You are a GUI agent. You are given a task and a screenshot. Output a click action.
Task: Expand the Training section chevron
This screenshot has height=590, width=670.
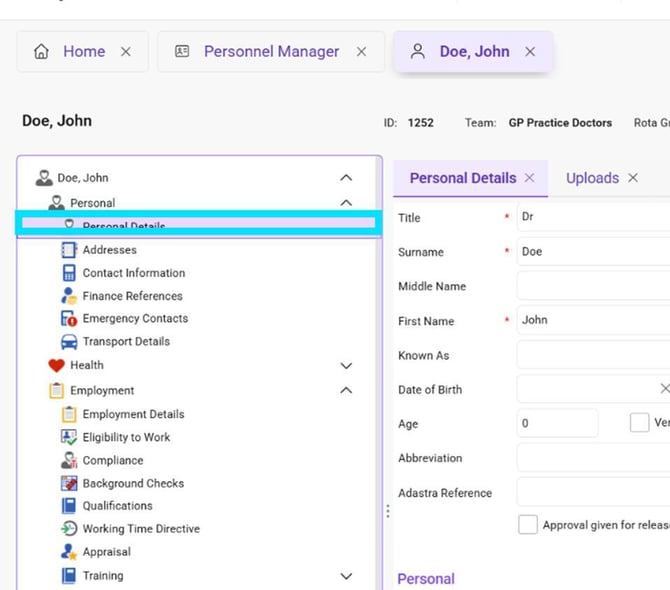346,576
